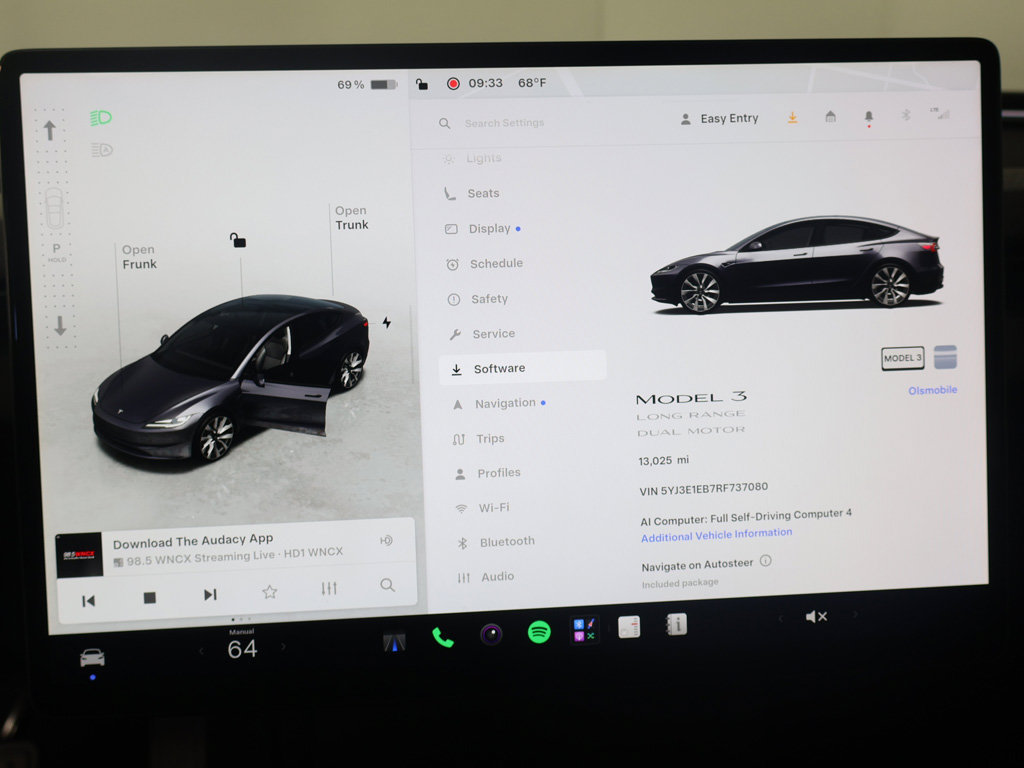
Task: Raise volume with right chevron by speaker
Action: [x=855, y=615]
